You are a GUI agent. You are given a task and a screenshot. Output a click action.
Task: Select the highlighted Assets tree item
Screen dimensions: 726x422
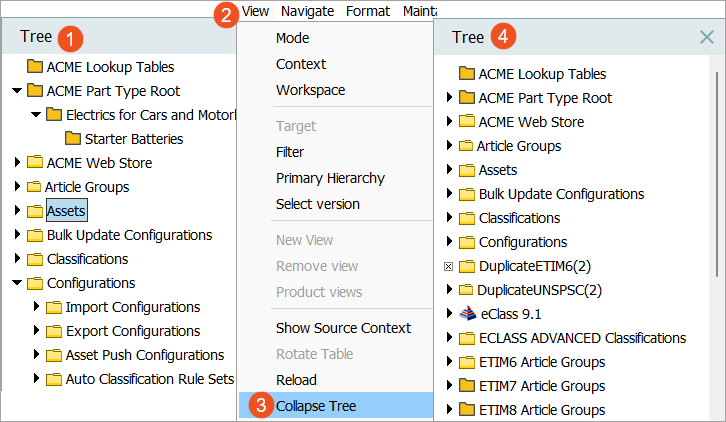pos(67,211)
